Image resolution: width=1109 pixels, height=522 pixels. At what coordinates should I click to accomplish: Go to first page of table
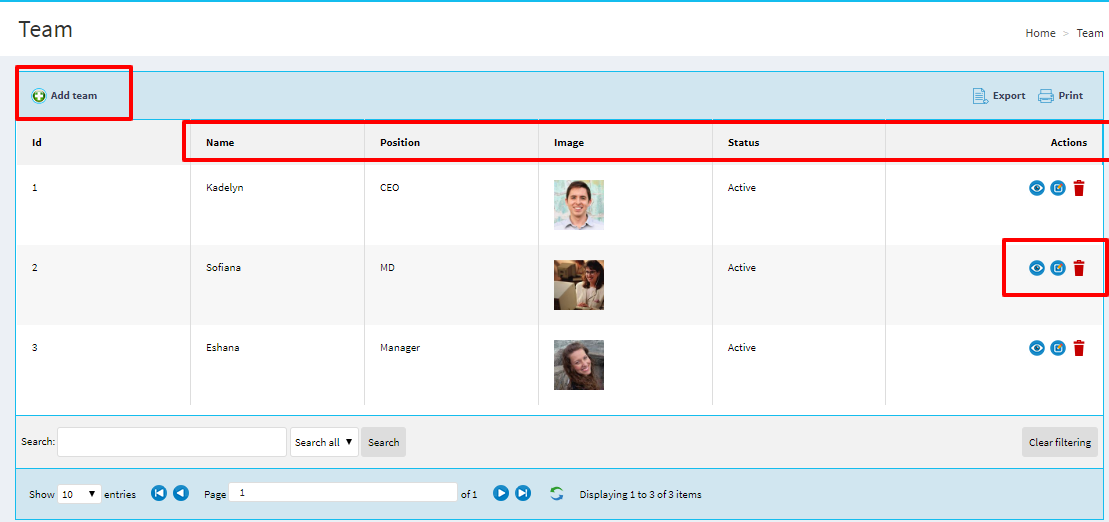tap(159, 493)
